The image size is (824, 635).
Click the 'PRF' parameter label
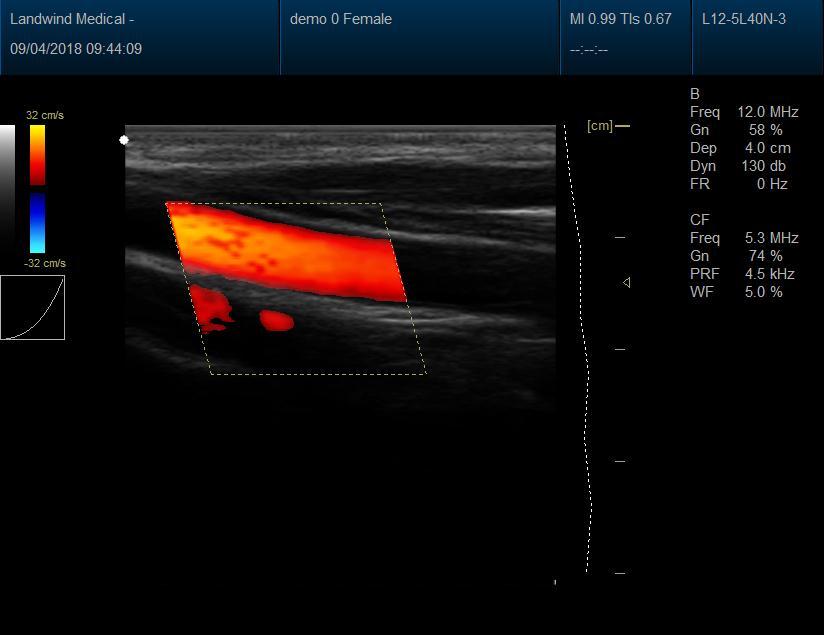point(705,274)
